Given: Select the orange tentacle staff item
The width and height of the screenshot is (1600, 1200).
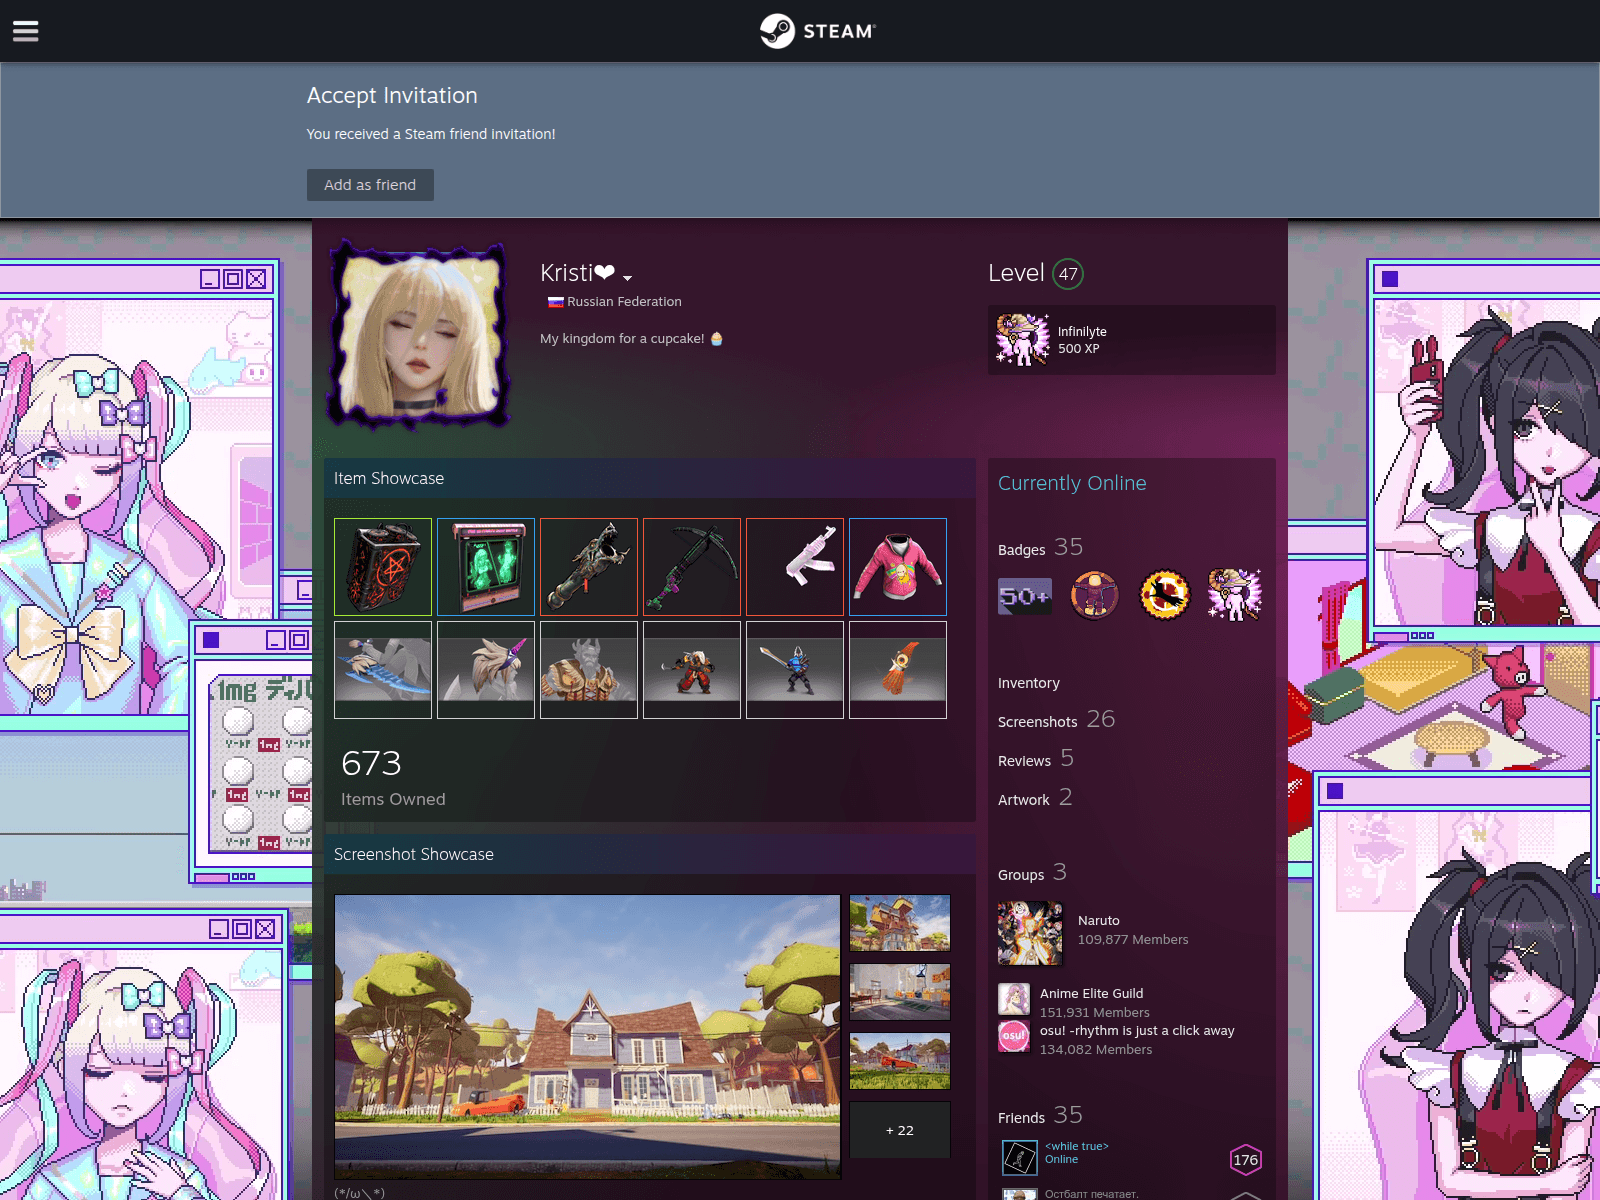Looking at the screenshot, I should [x=898, y=670].
